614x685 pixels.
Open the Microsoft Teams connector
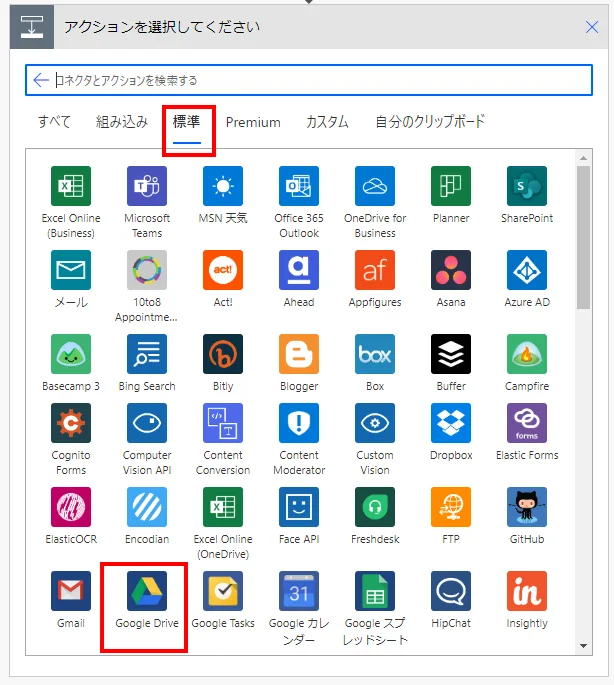point(147,186)
